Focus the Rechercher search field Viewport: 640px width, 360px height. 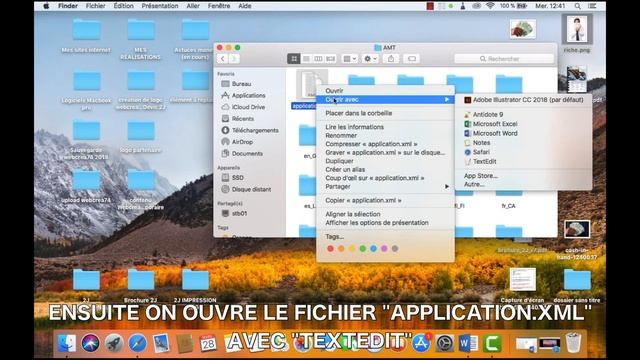[504, 59]
